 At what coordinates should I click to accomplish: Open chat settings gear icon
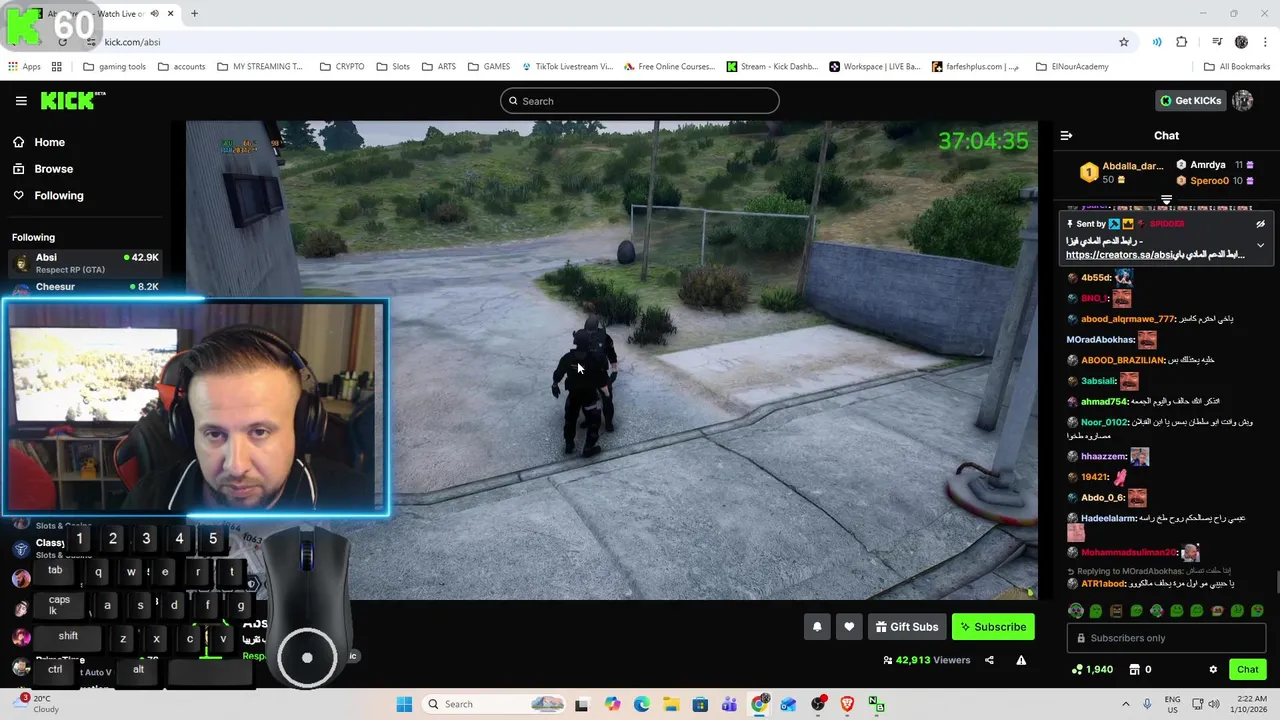click(1213, 670)
